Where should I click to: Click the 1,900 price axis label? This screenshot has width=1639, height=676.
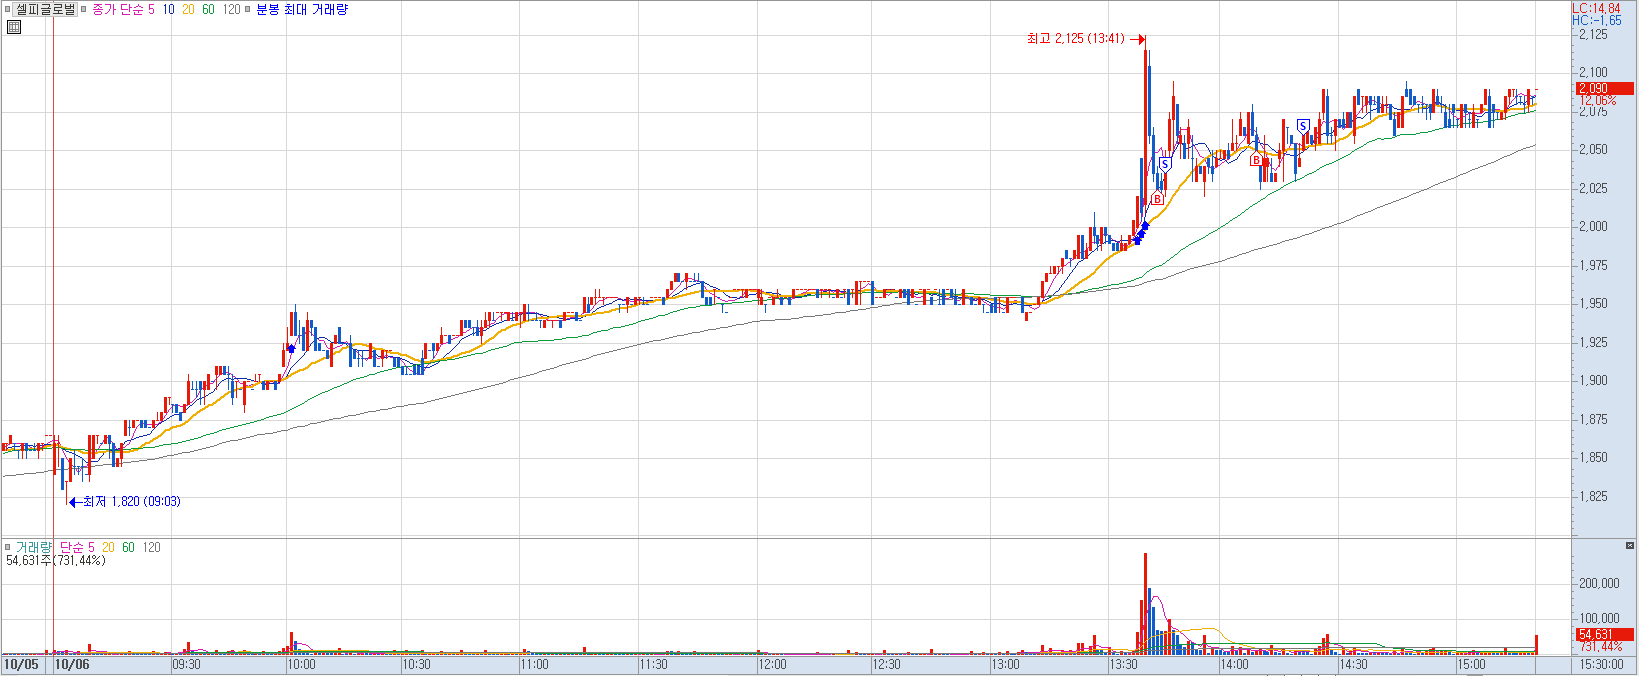tap(1593, 381)
